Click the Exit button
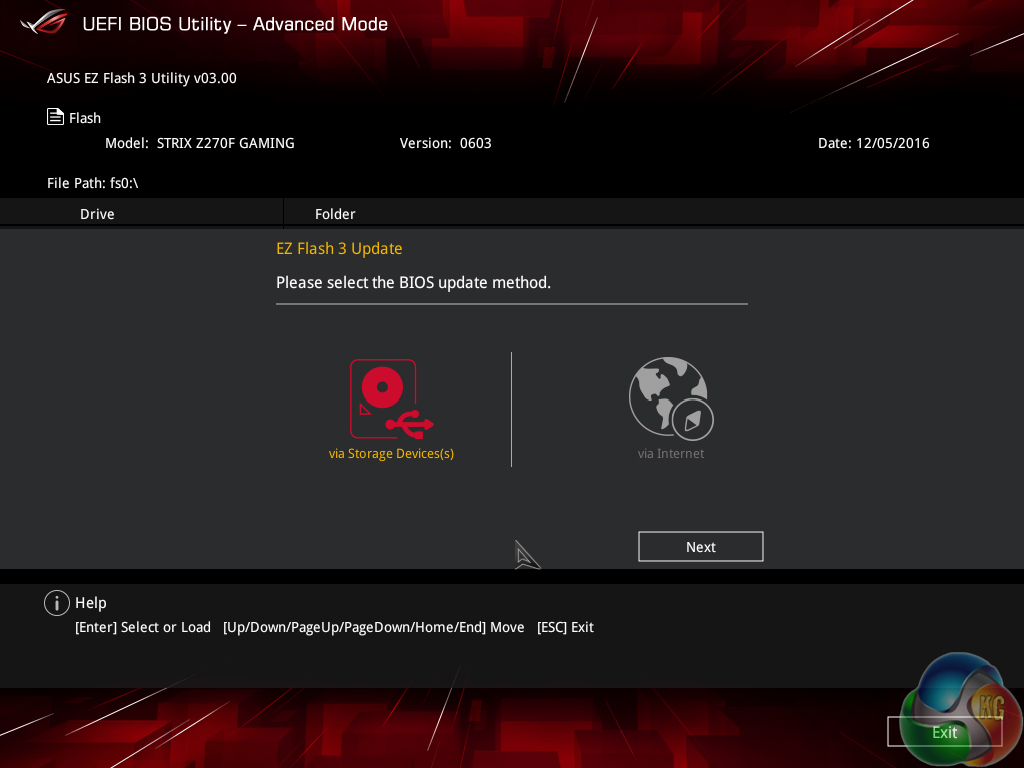The image size is (1024, 768). 944,732
